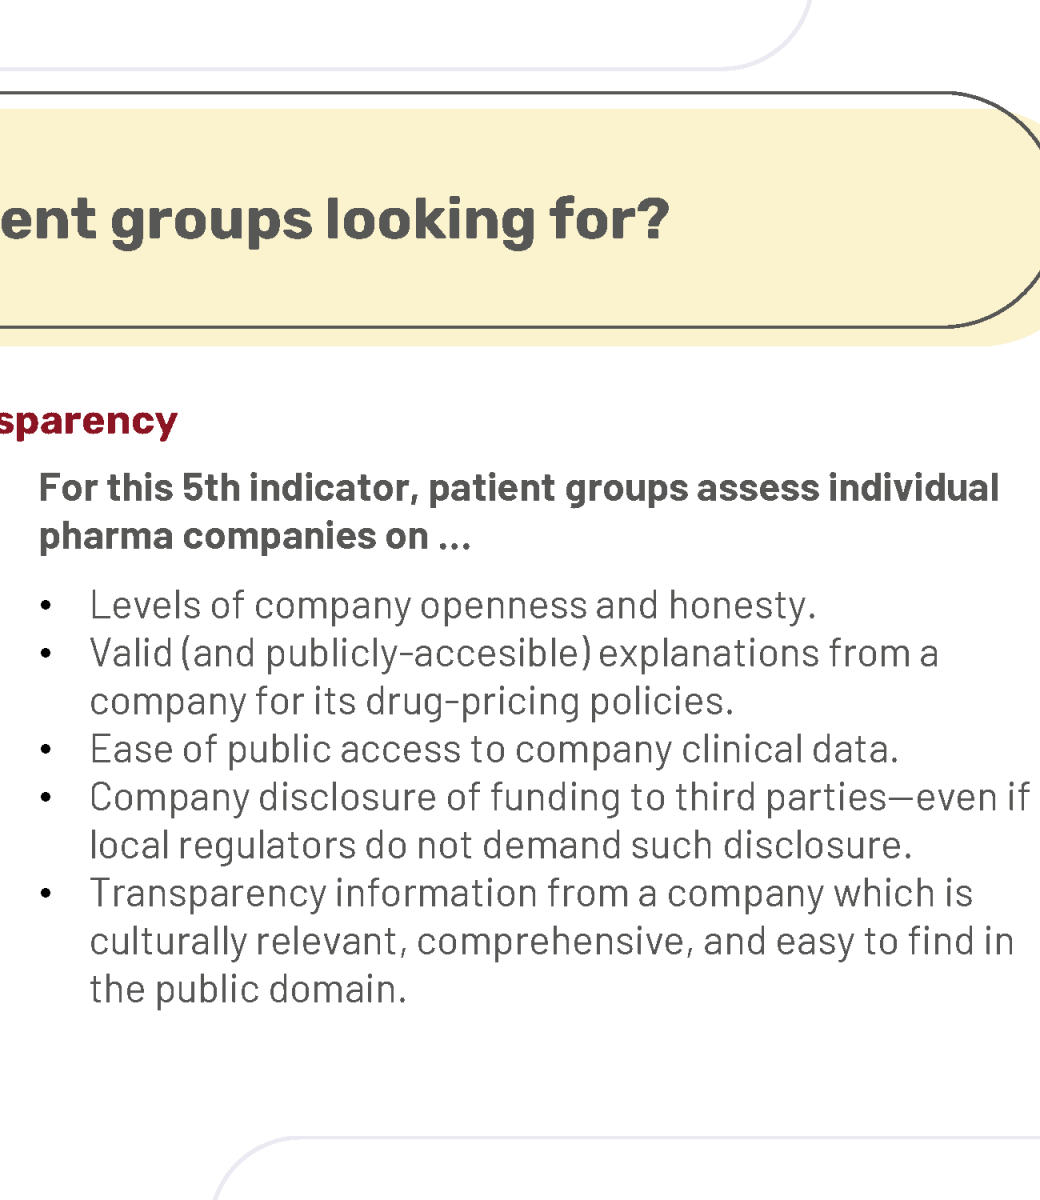Click 'Company disclosure of funding to third parties' line
The height and width of the screenshot is (1200, 1040).
click(x=560, y=797)
